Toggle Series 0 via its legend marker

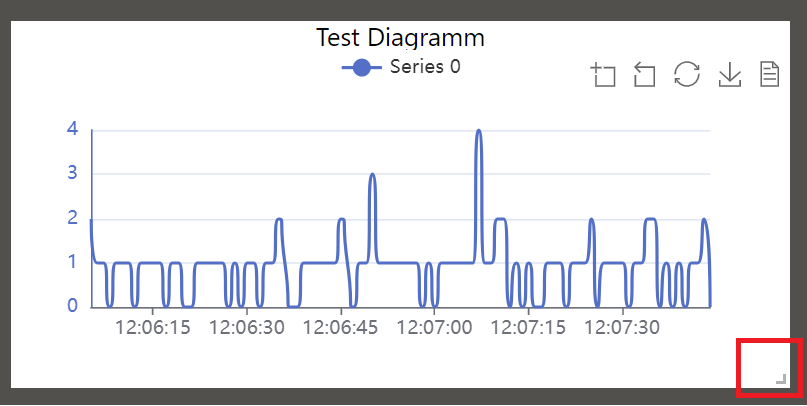361,68
